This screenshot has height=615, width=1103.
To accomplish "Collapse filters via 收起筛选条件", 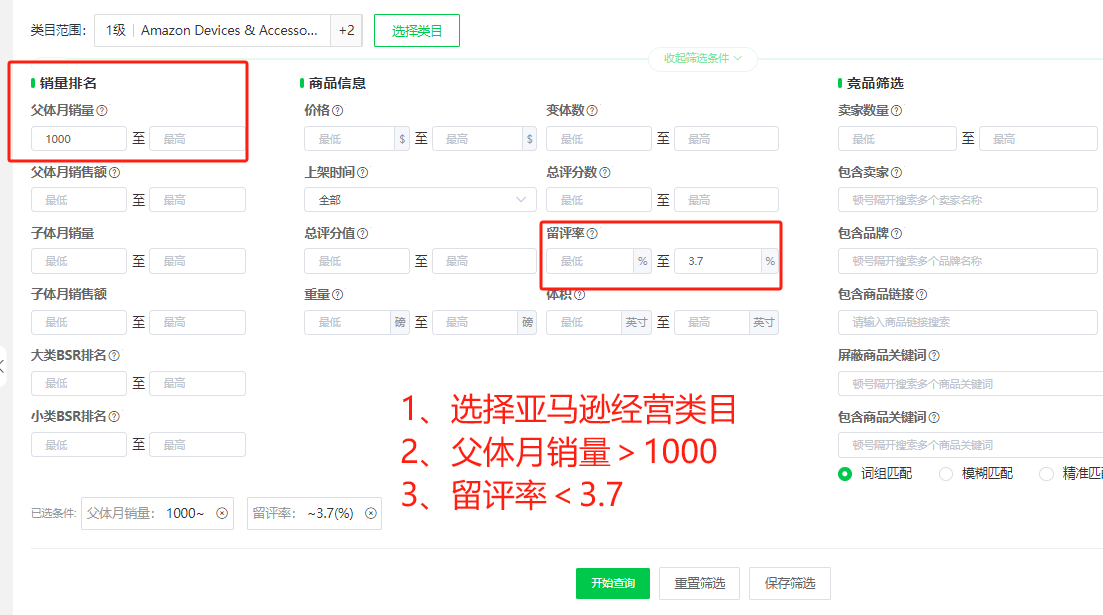I will (x=703, y=58).
